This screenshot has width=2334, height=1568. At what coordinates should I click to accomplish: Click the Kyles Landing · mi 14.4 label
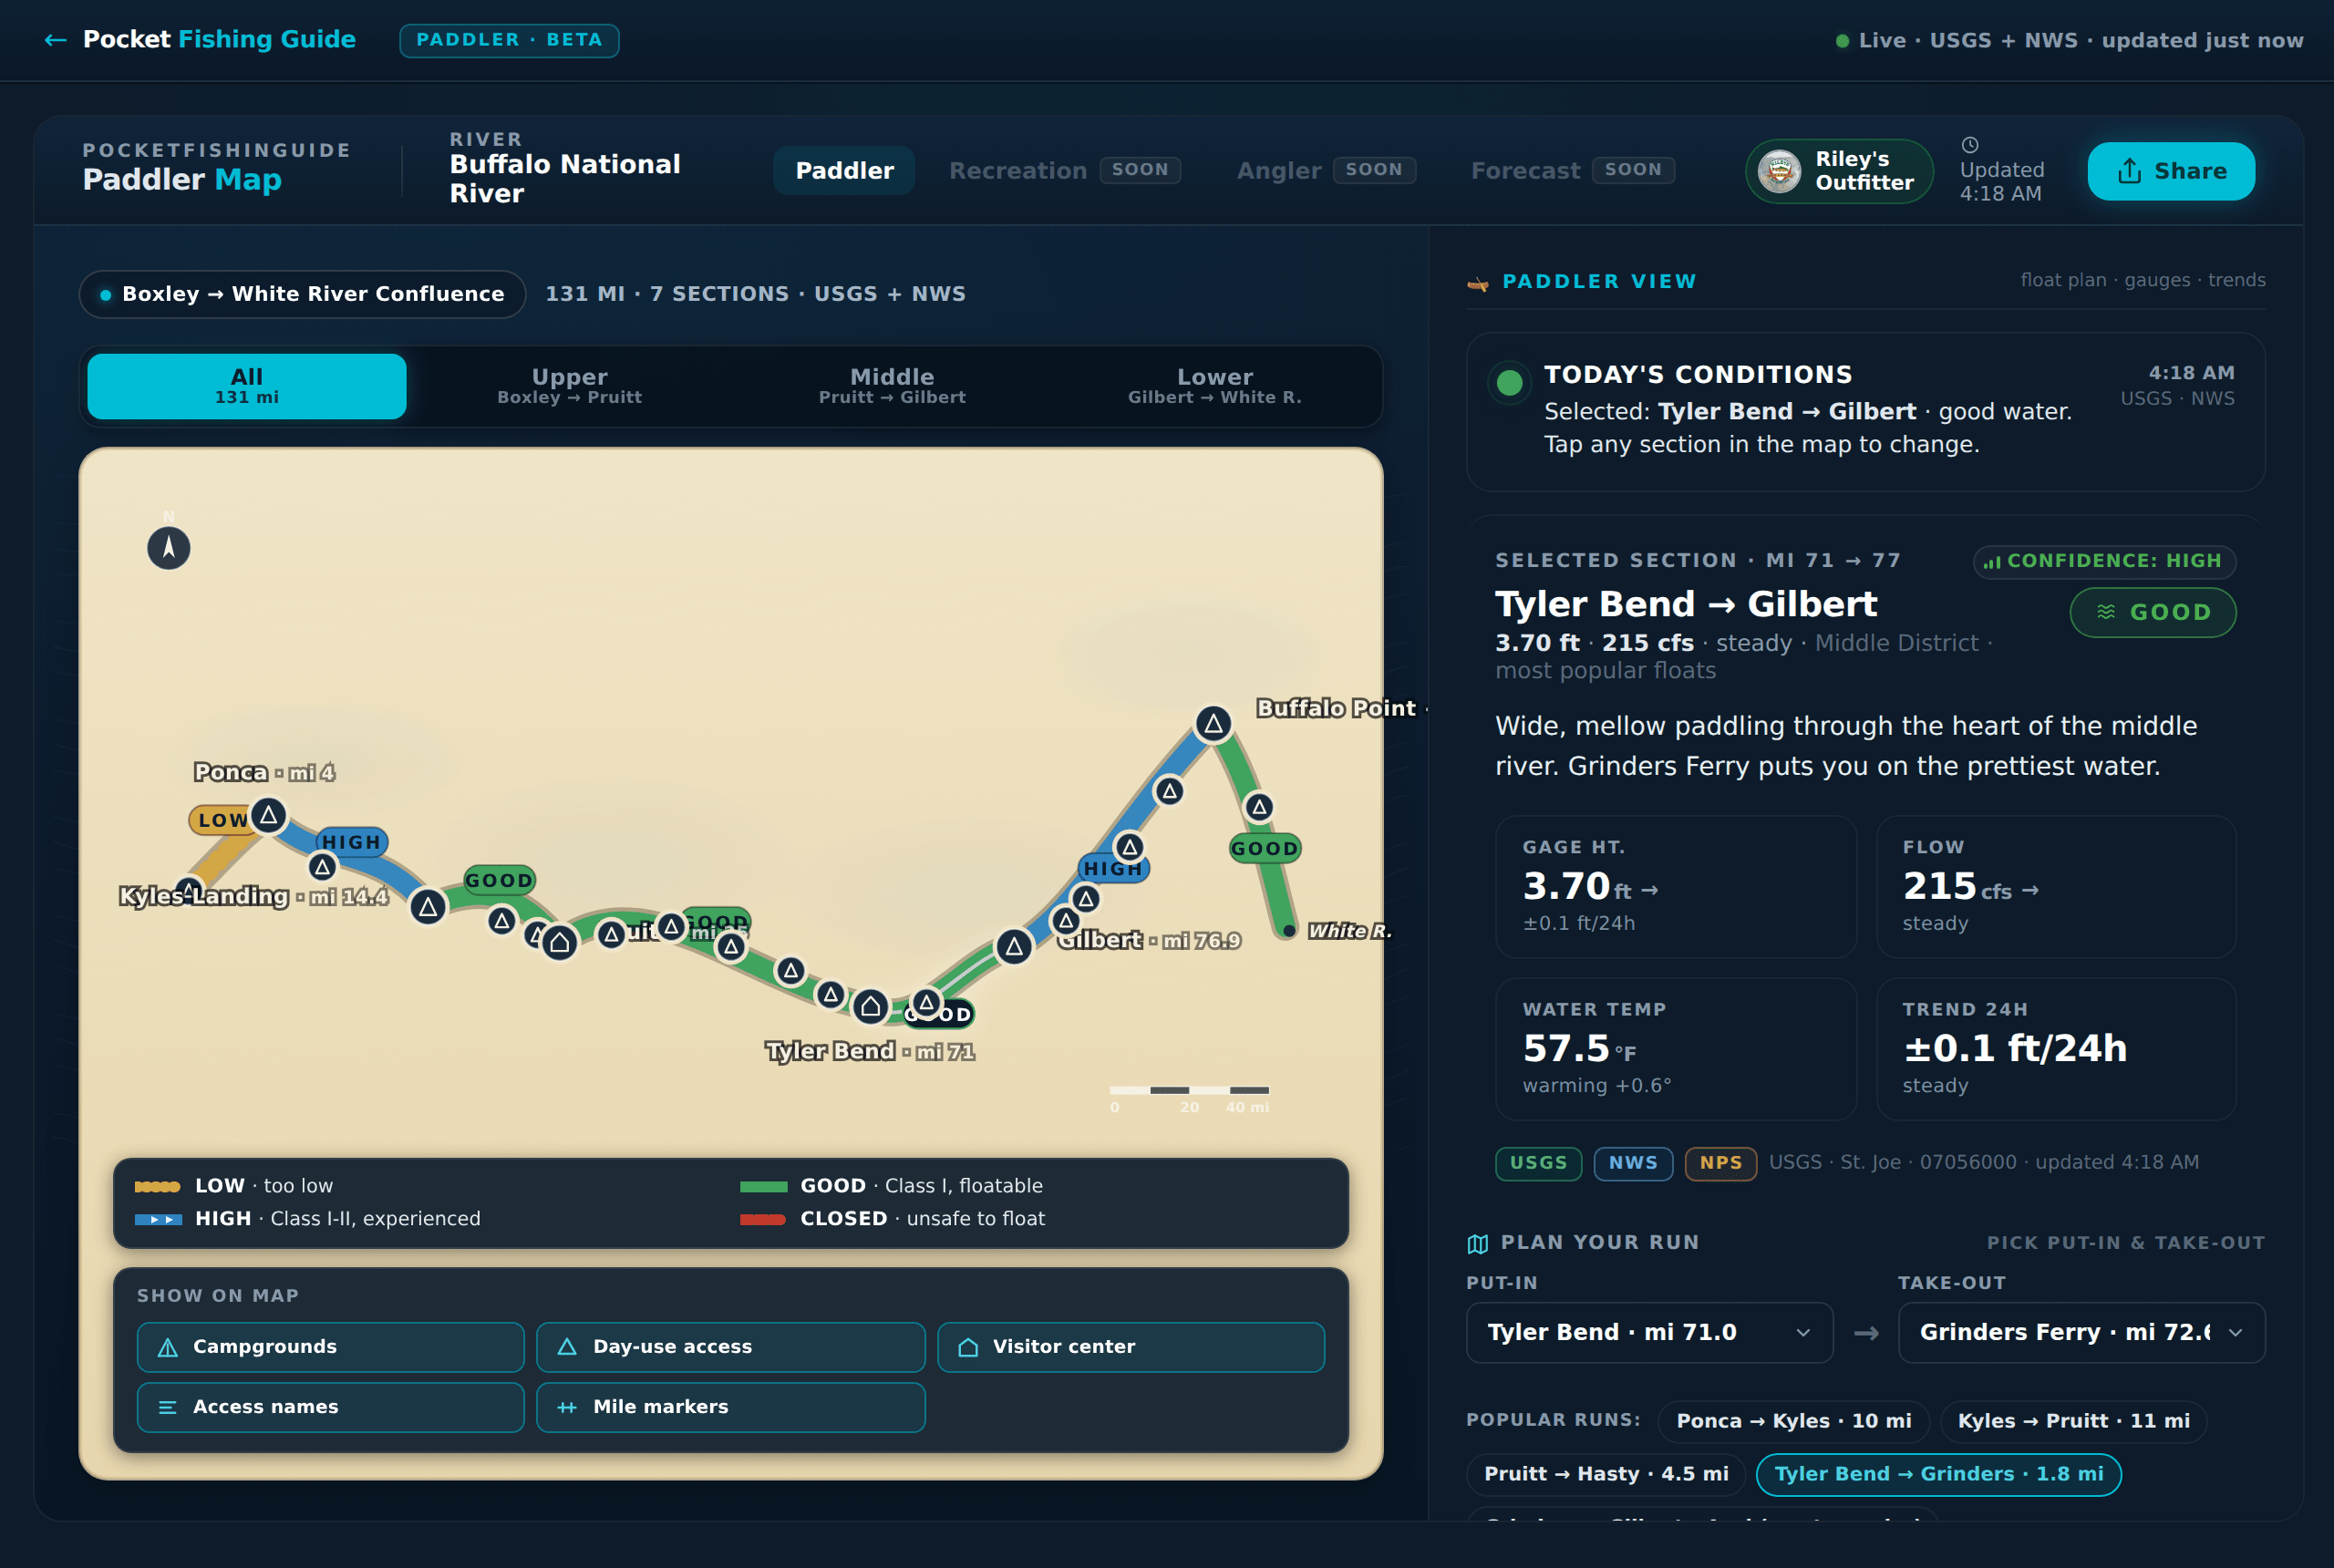(x=254, y=896)
